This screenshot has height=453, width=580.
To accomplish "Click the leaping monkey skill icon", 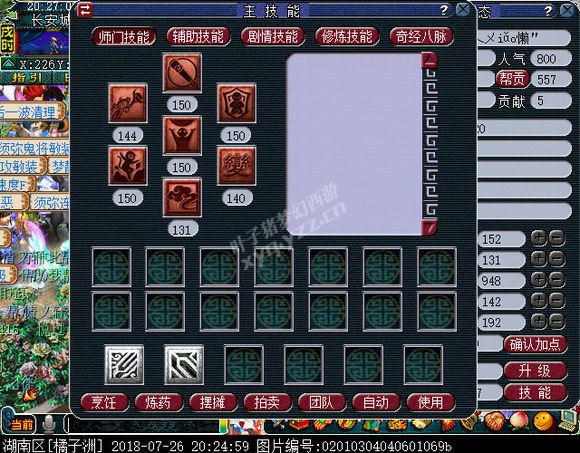I will coord(128,166).
